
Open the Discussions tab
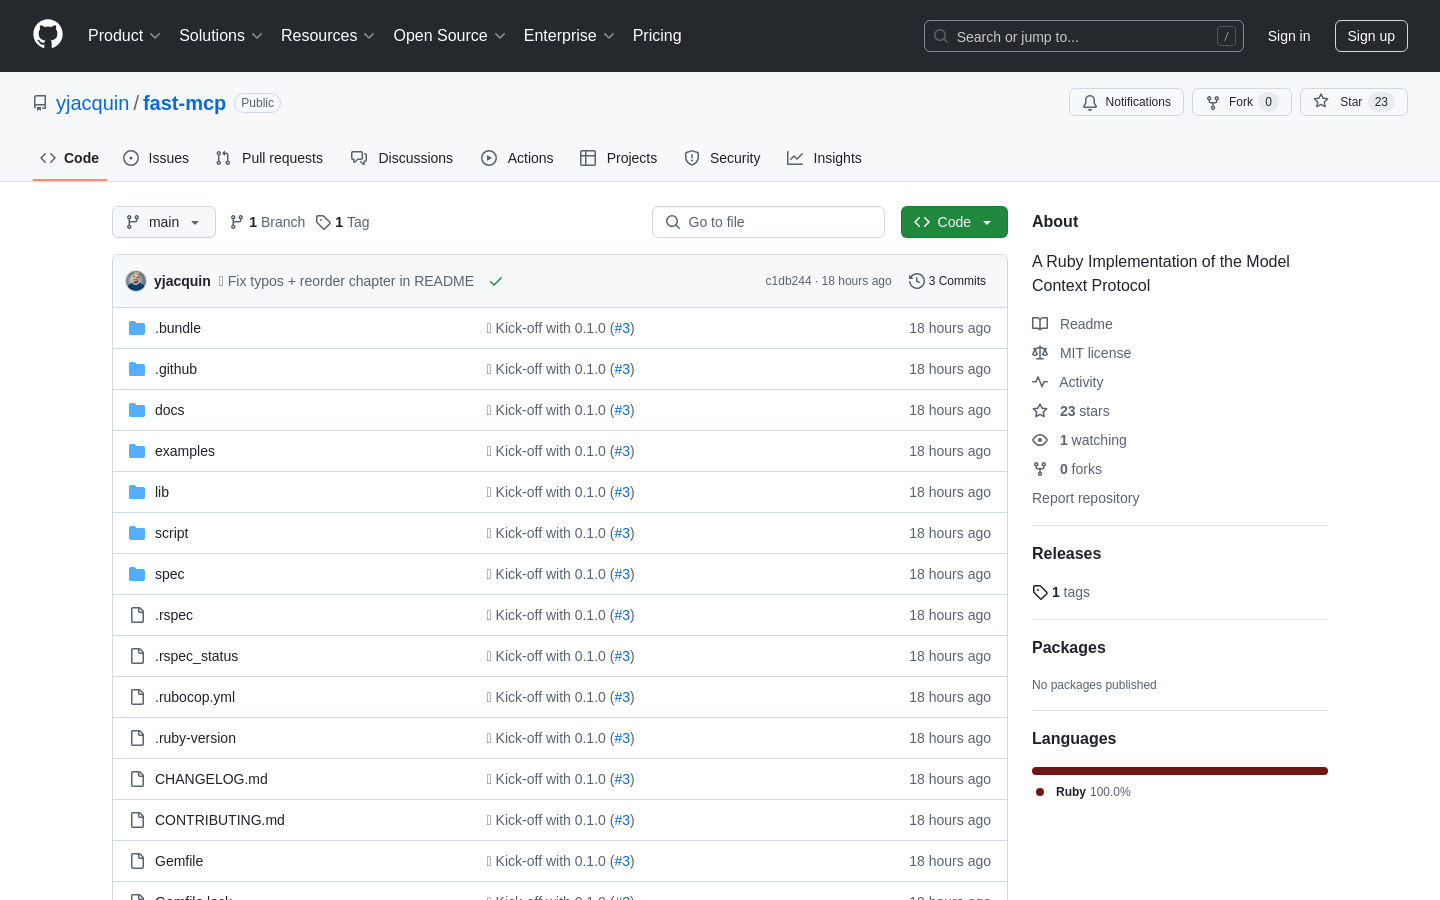402,158
